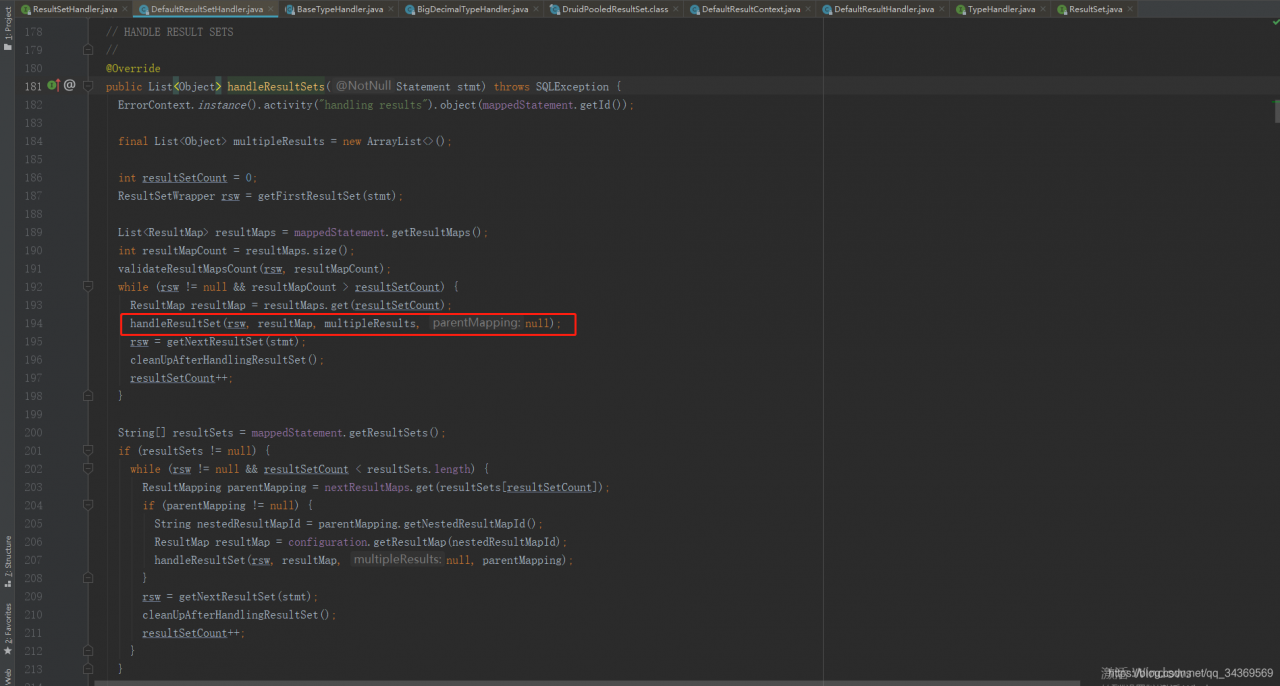Open the Web tool window
The height and width of the screenshot is (686, 1280).
8,675
